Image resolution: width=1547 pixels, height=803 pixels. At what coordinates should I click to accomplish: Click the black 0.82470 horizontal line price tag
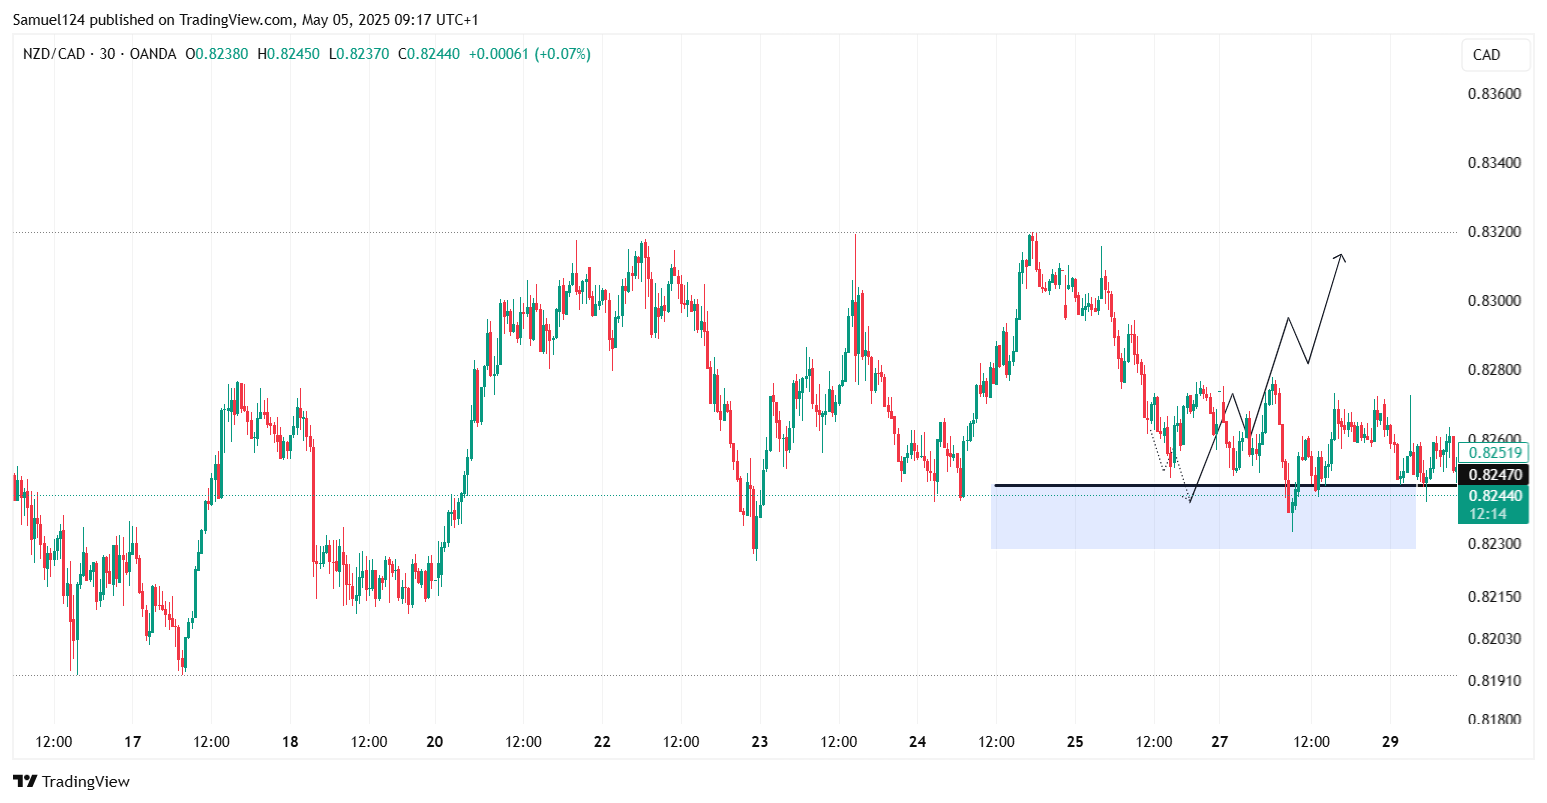point(1493,475)
